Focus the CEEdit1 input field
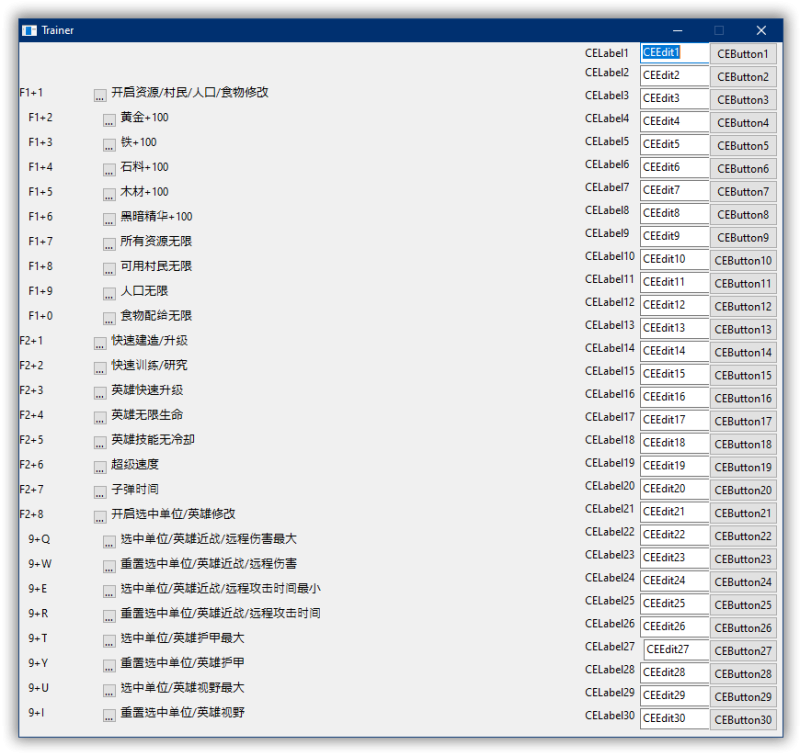This screenshot has width=800, height=756. click(x=674, y=53)
